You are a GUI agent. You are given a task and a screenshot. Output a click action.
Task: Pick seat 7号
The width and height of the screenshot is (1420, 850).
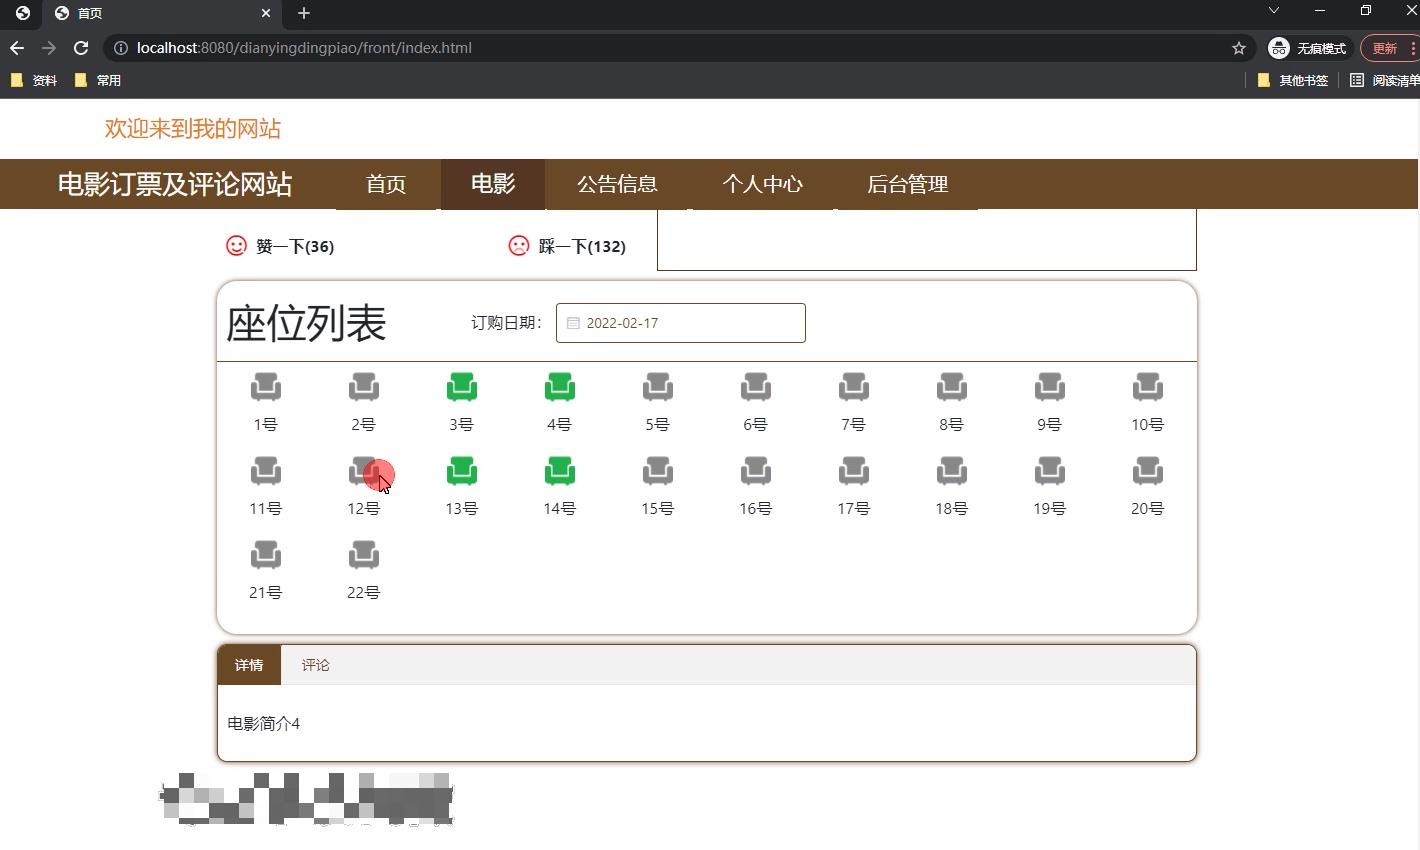(x=854, y=387)
